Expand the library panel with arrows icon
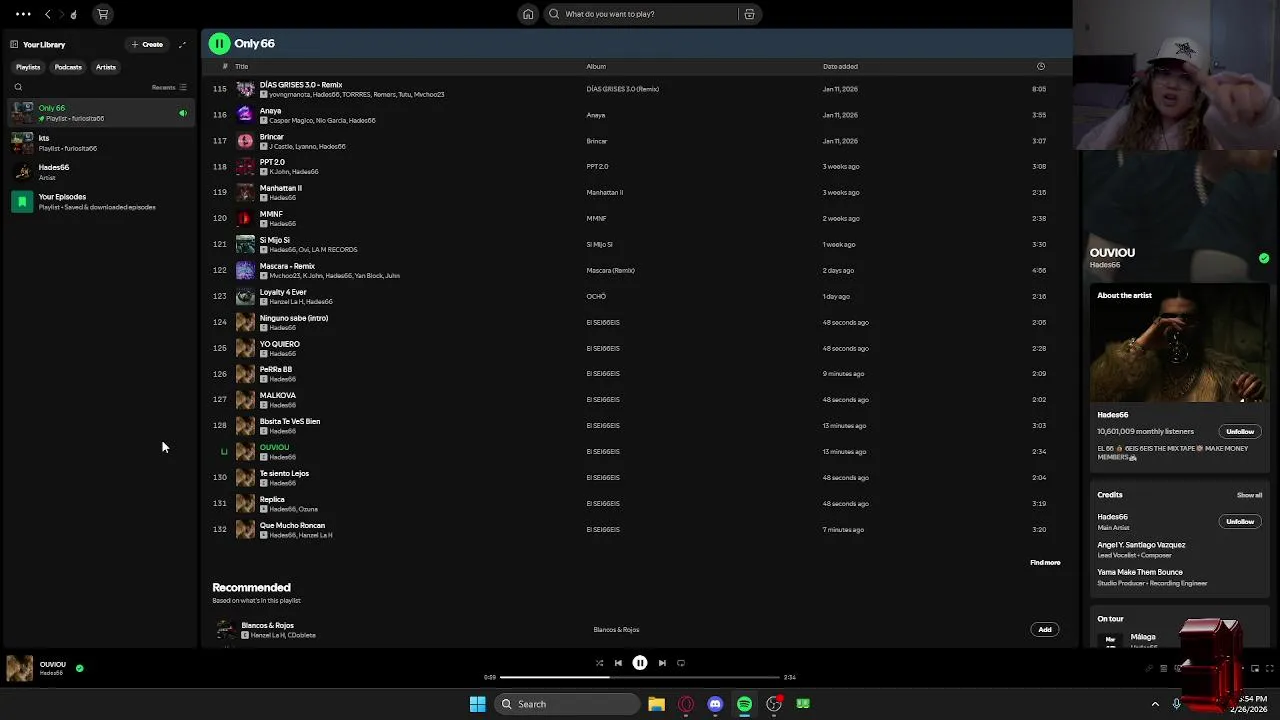The width and height of the screenshot is (1280, 720). click(182, 44)
